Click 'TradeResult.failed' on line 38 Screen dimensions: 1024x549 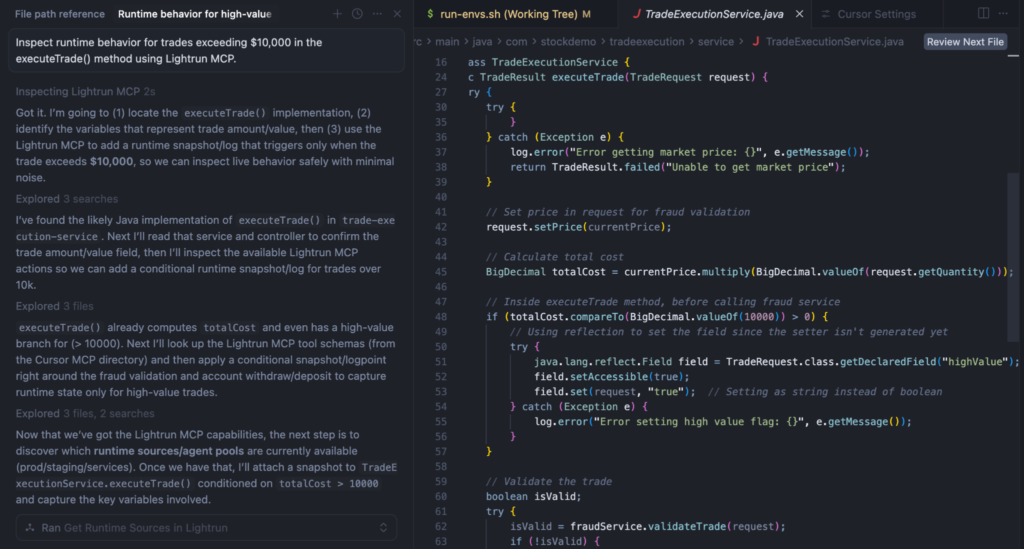[x=605, y=167]
